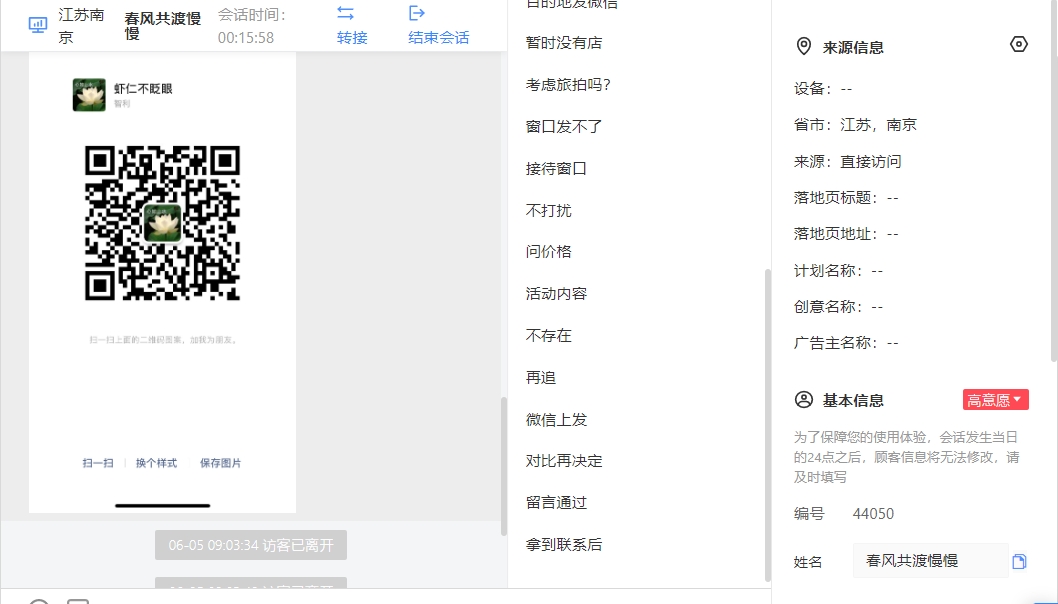Click the session time 00:15:58
This screenshot has width=1058, height=604.
pos(246,38)
